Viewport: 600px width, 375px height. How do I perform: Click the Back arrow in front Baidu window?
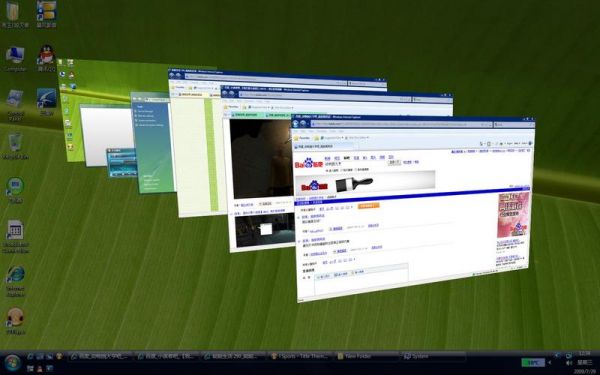[x=296, y=123]
